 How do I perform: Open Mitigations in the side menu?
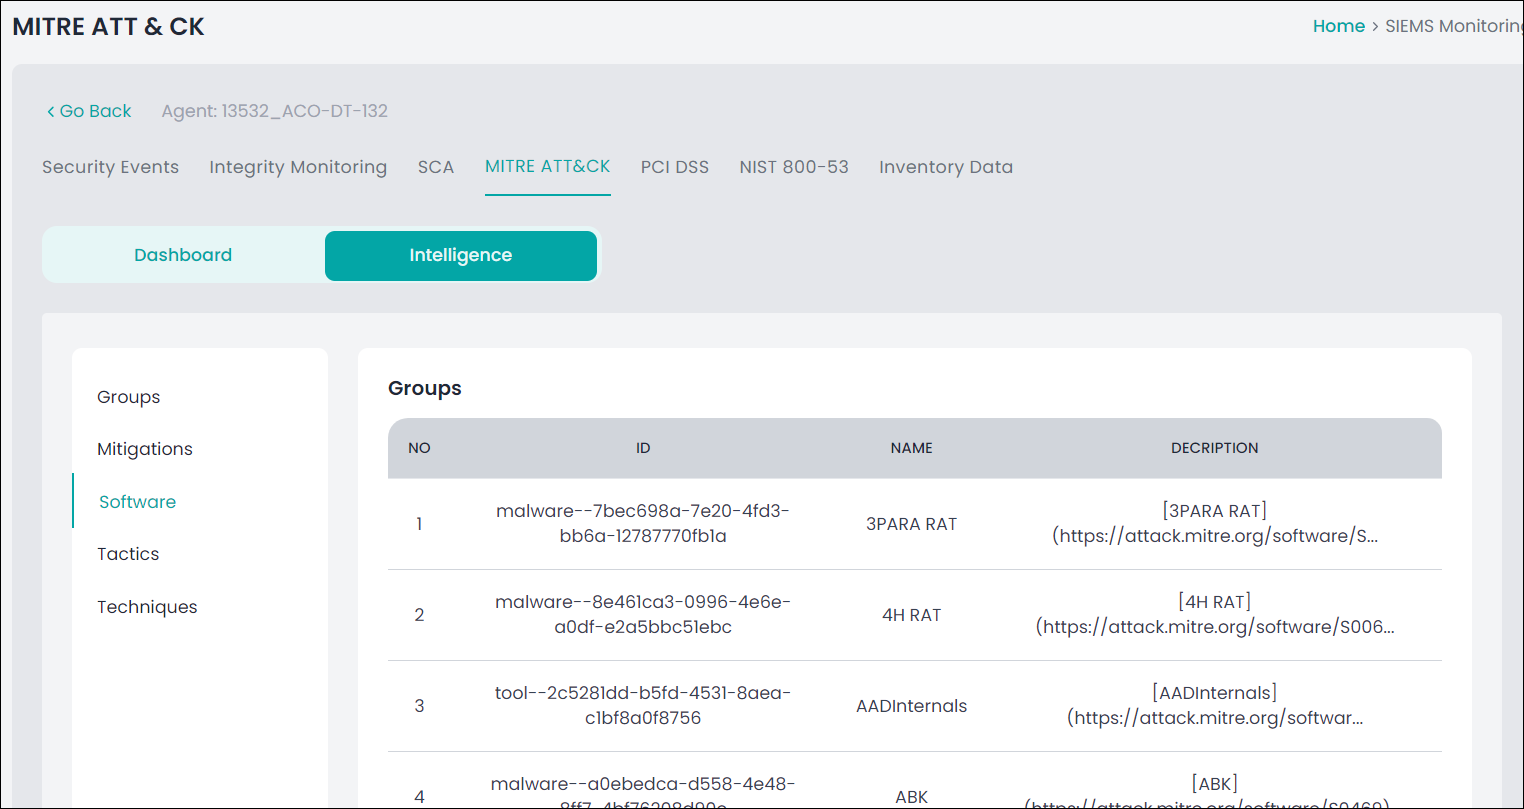pos(145,449)
